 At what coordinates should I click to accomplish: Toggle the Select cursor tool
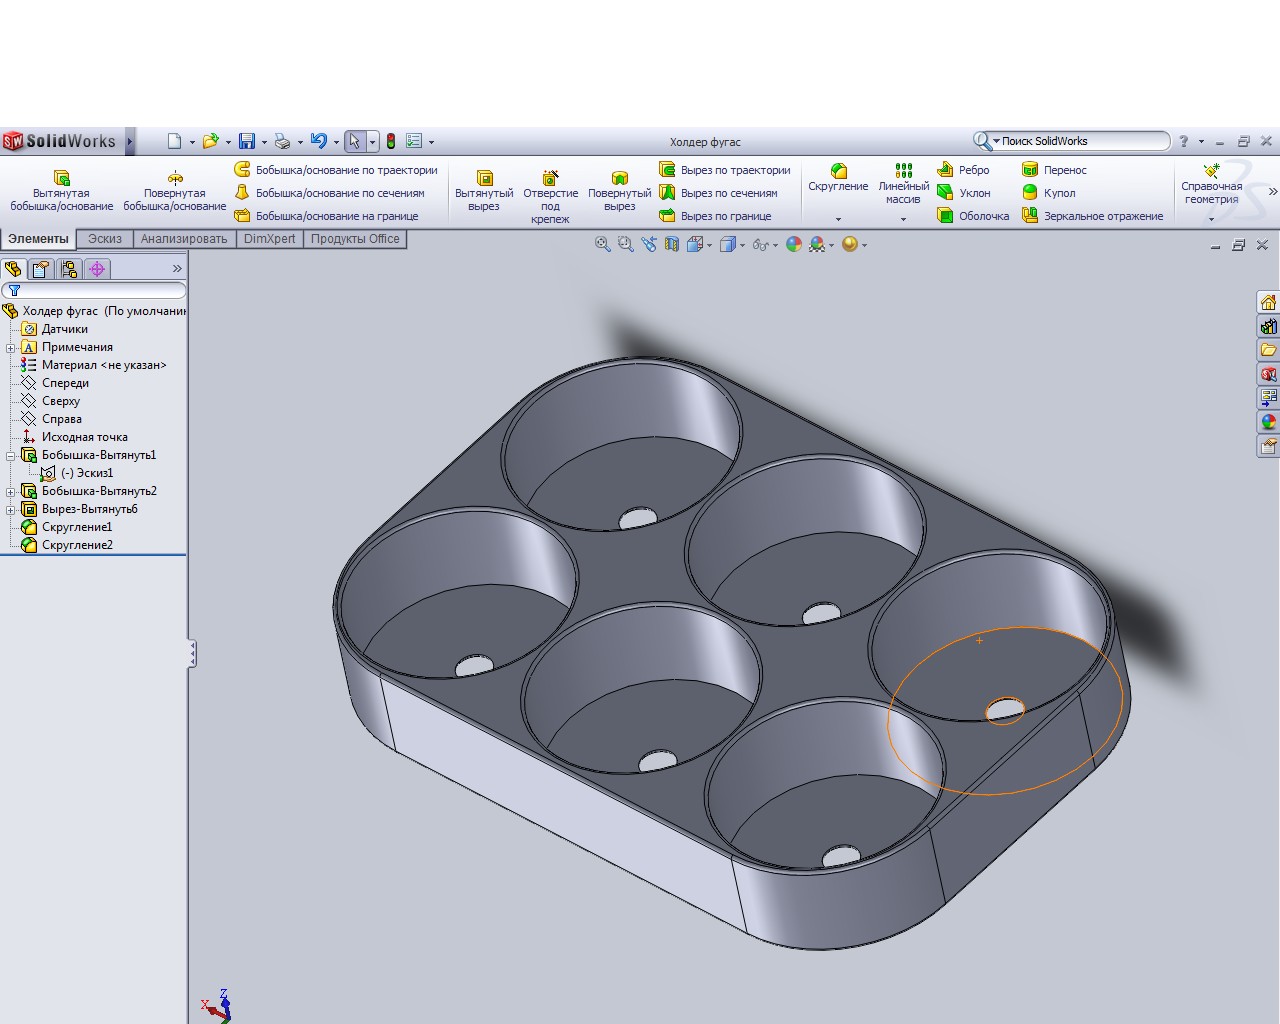pos(354,142)
